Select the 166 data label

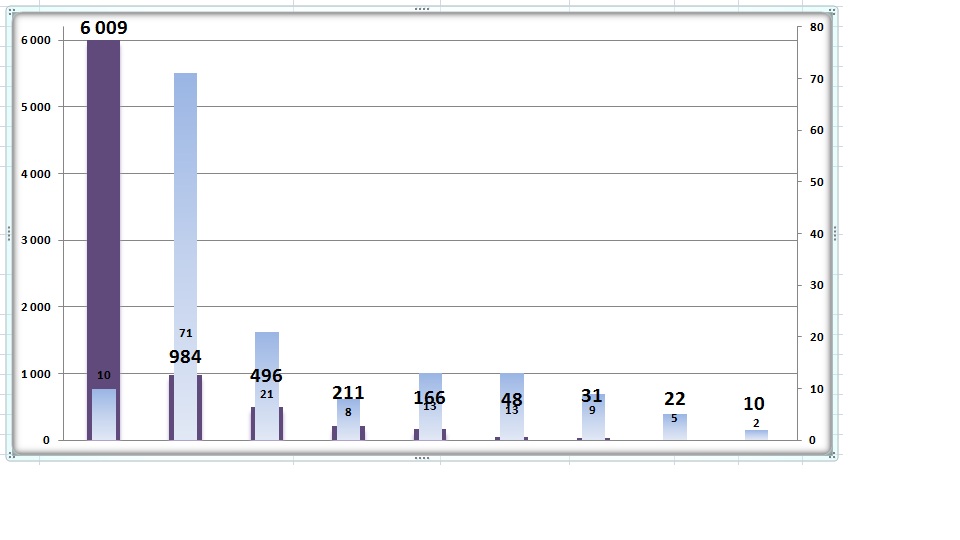(x=429, y=397)
